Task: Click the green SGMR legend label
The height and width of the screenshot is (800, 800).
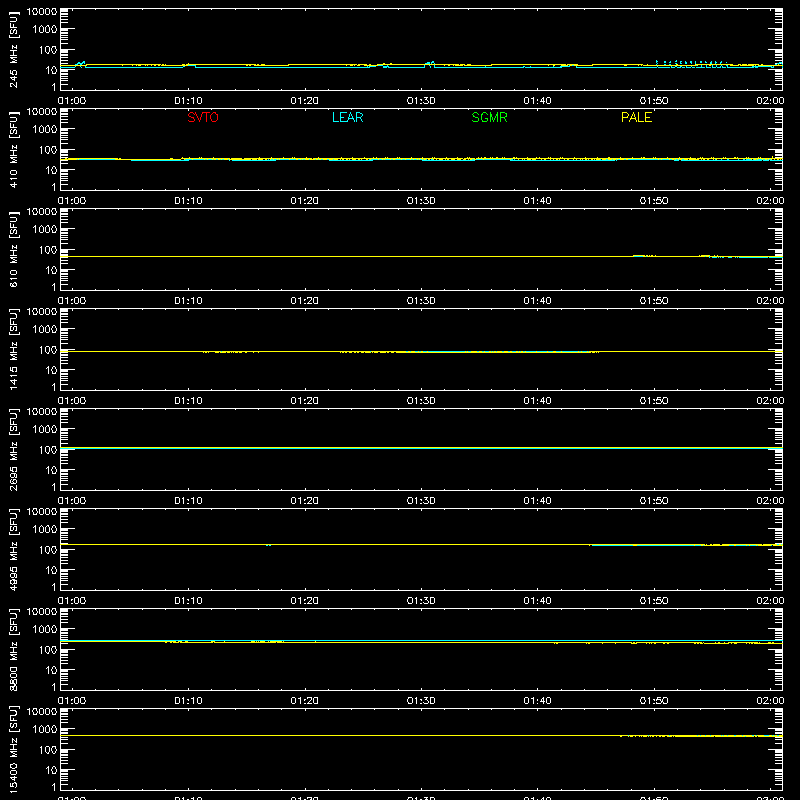Action: 489,117
